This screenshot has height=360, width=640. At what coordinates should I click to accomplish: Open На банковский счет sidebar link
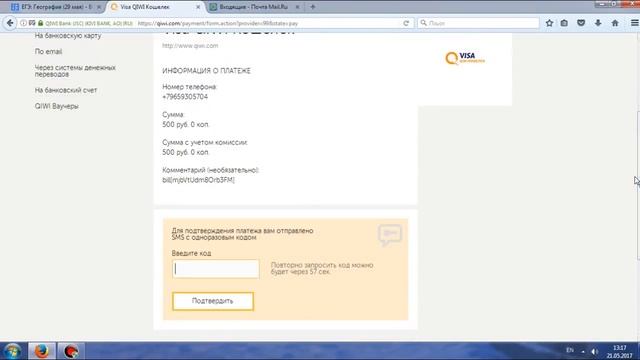[66, 90]
